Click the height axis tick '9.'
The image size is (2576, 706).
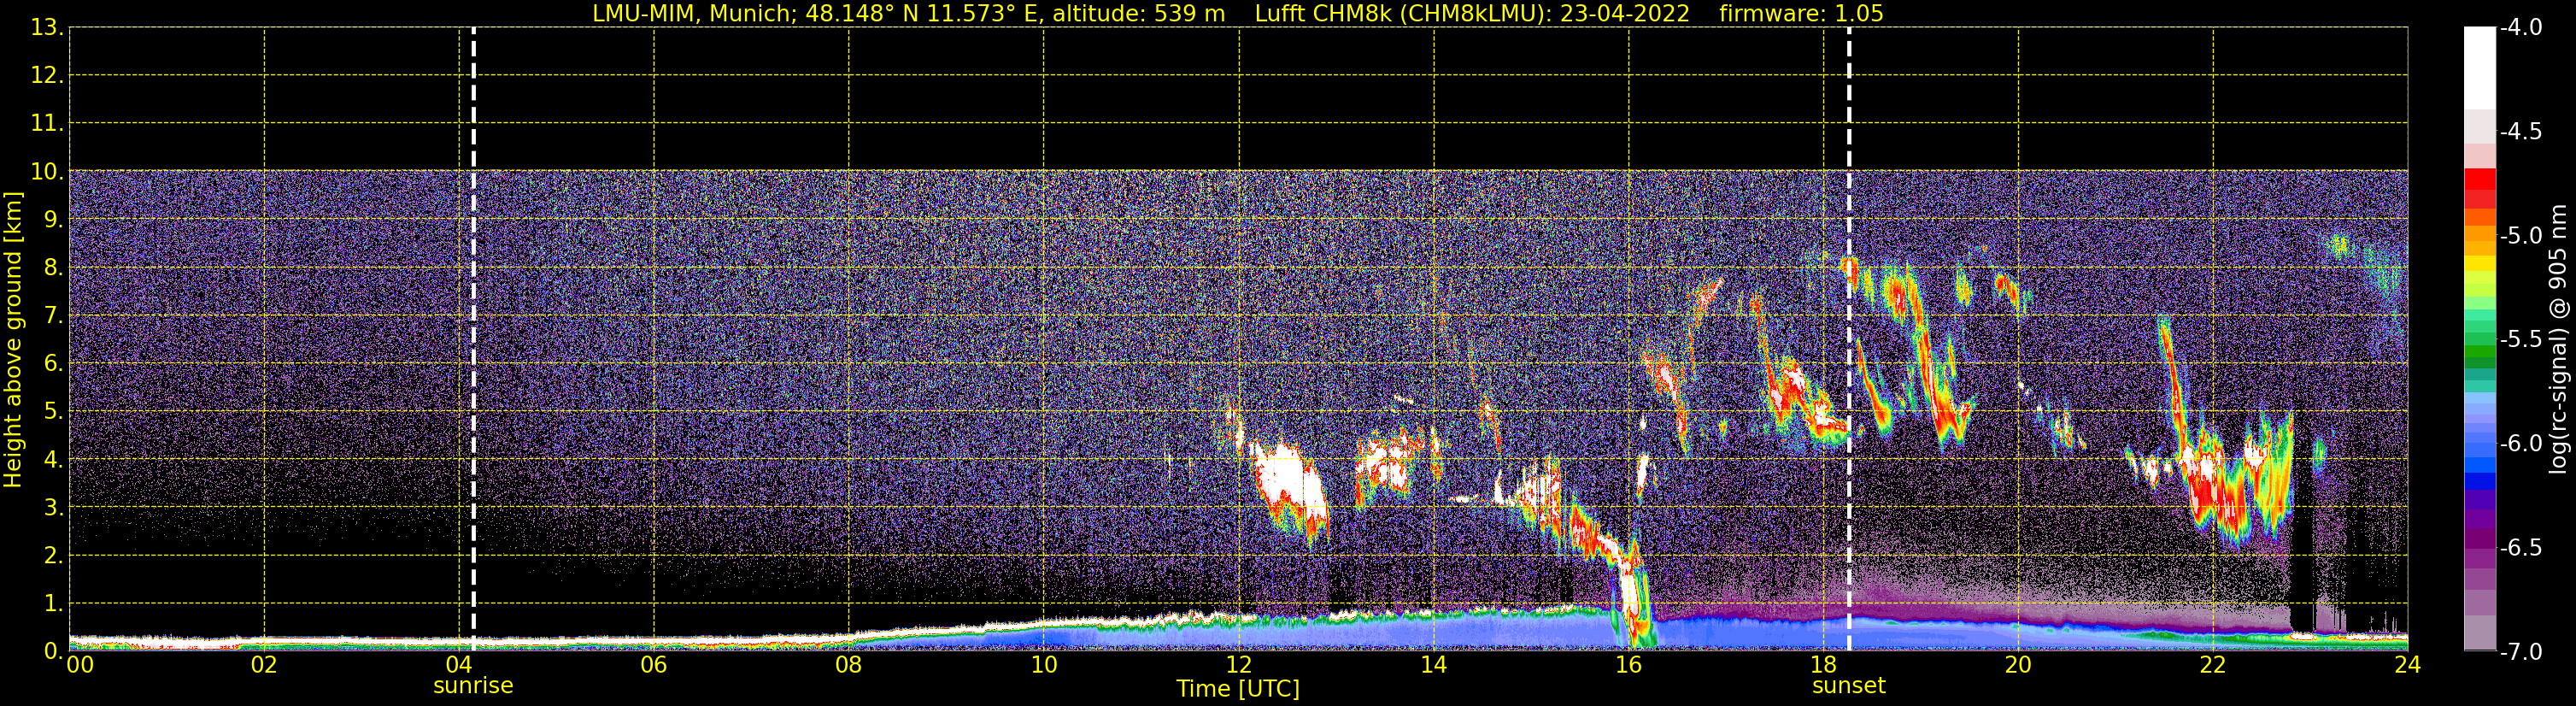click(x=53, y=219)
